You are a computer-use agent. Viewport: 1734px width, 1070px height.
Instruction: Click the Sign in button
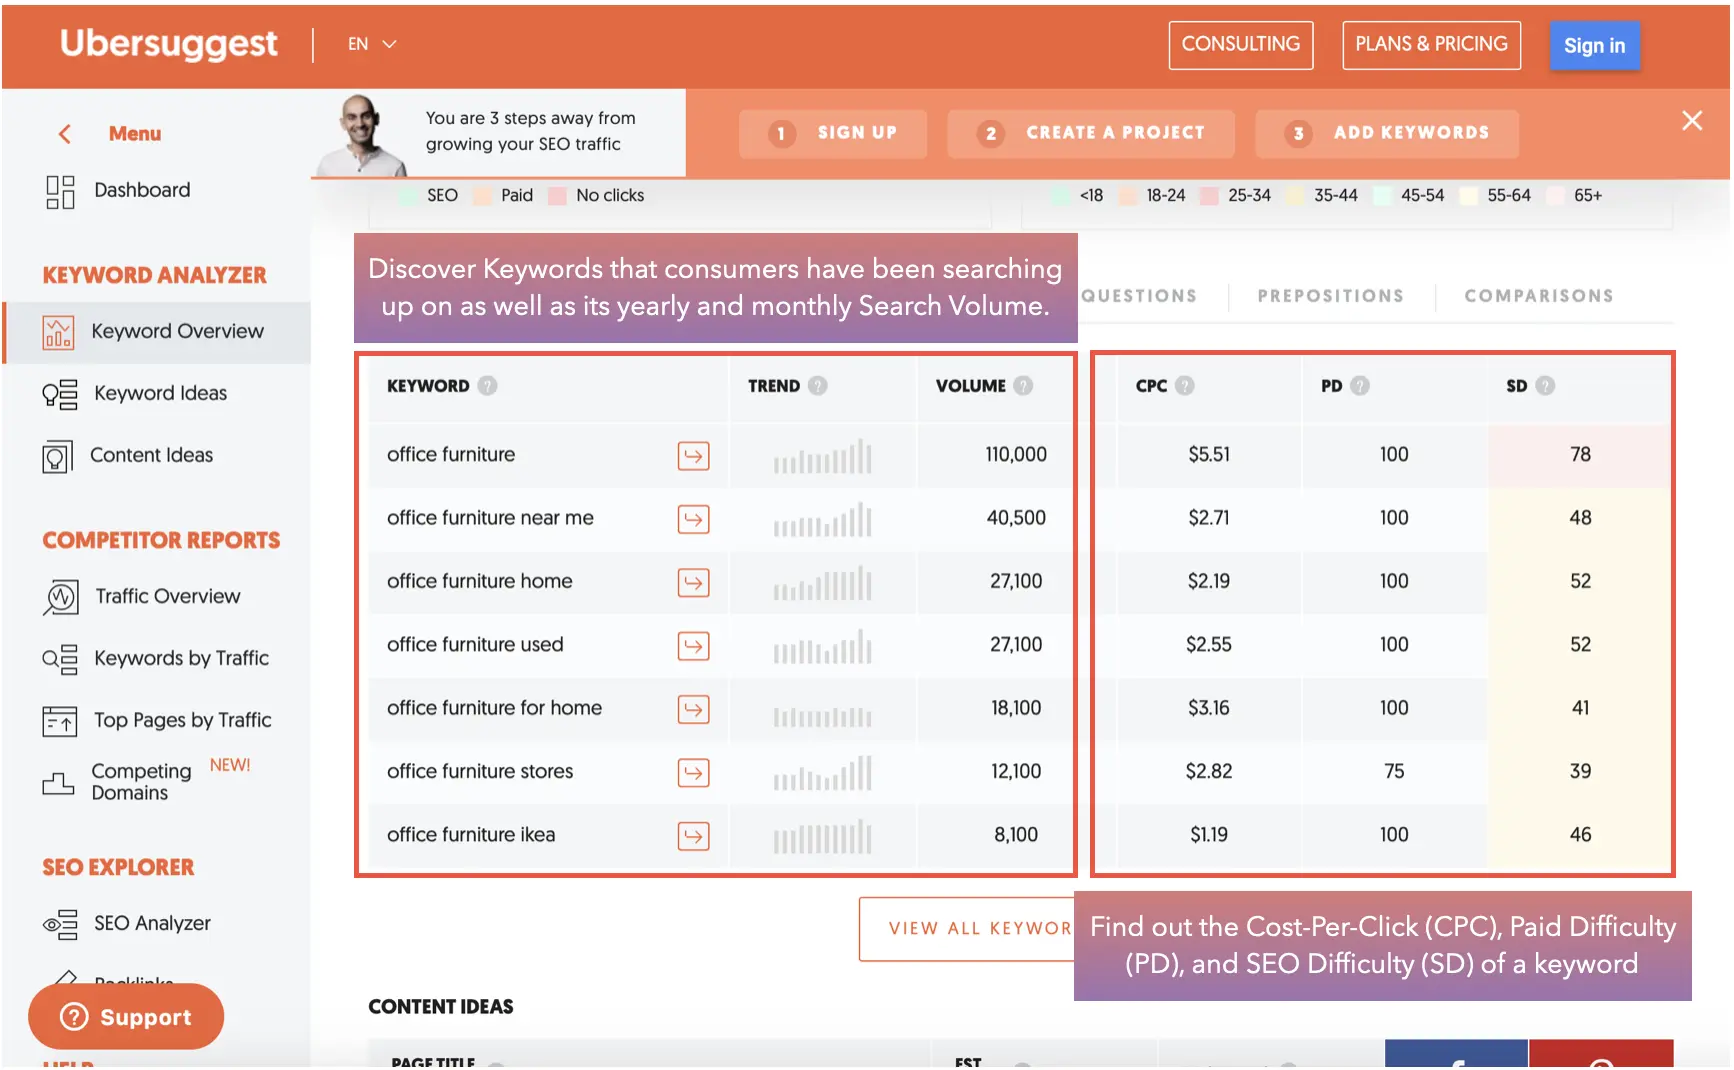click(1594, 46)
